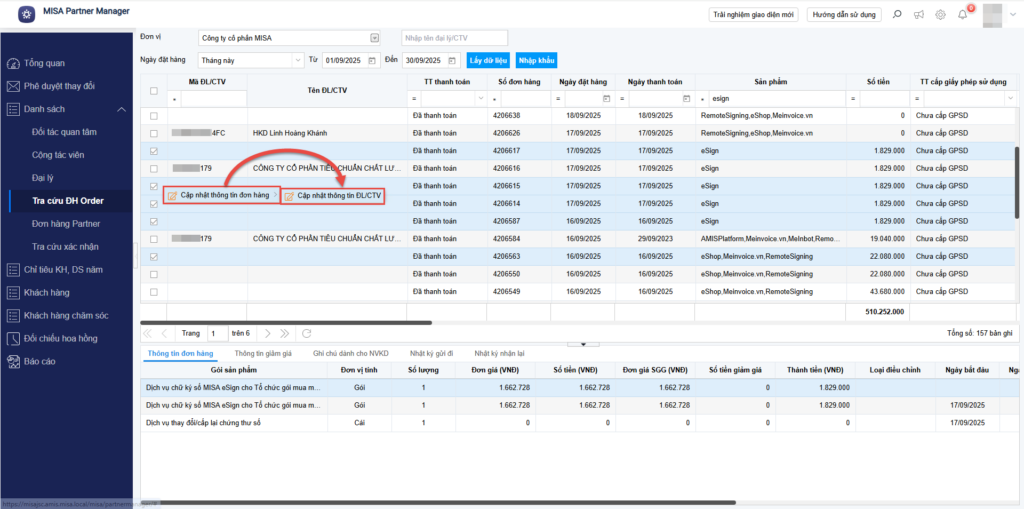Open the search magnifier icon in header
Viewport: 1024px width, 509px height.
(896, 15)
